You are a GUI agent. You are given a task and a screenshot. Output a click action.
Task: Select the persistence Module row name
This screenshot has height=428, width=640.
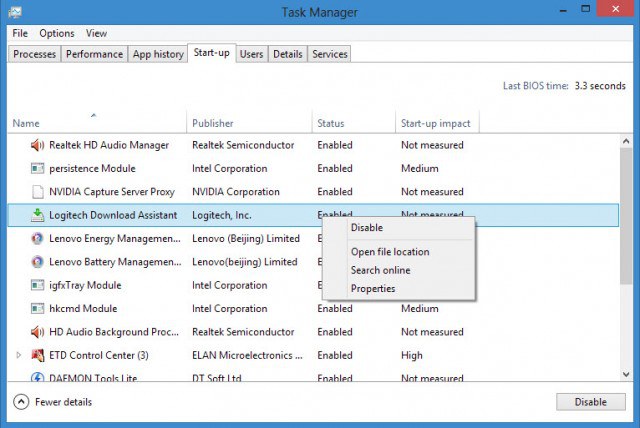pos(92,168)
